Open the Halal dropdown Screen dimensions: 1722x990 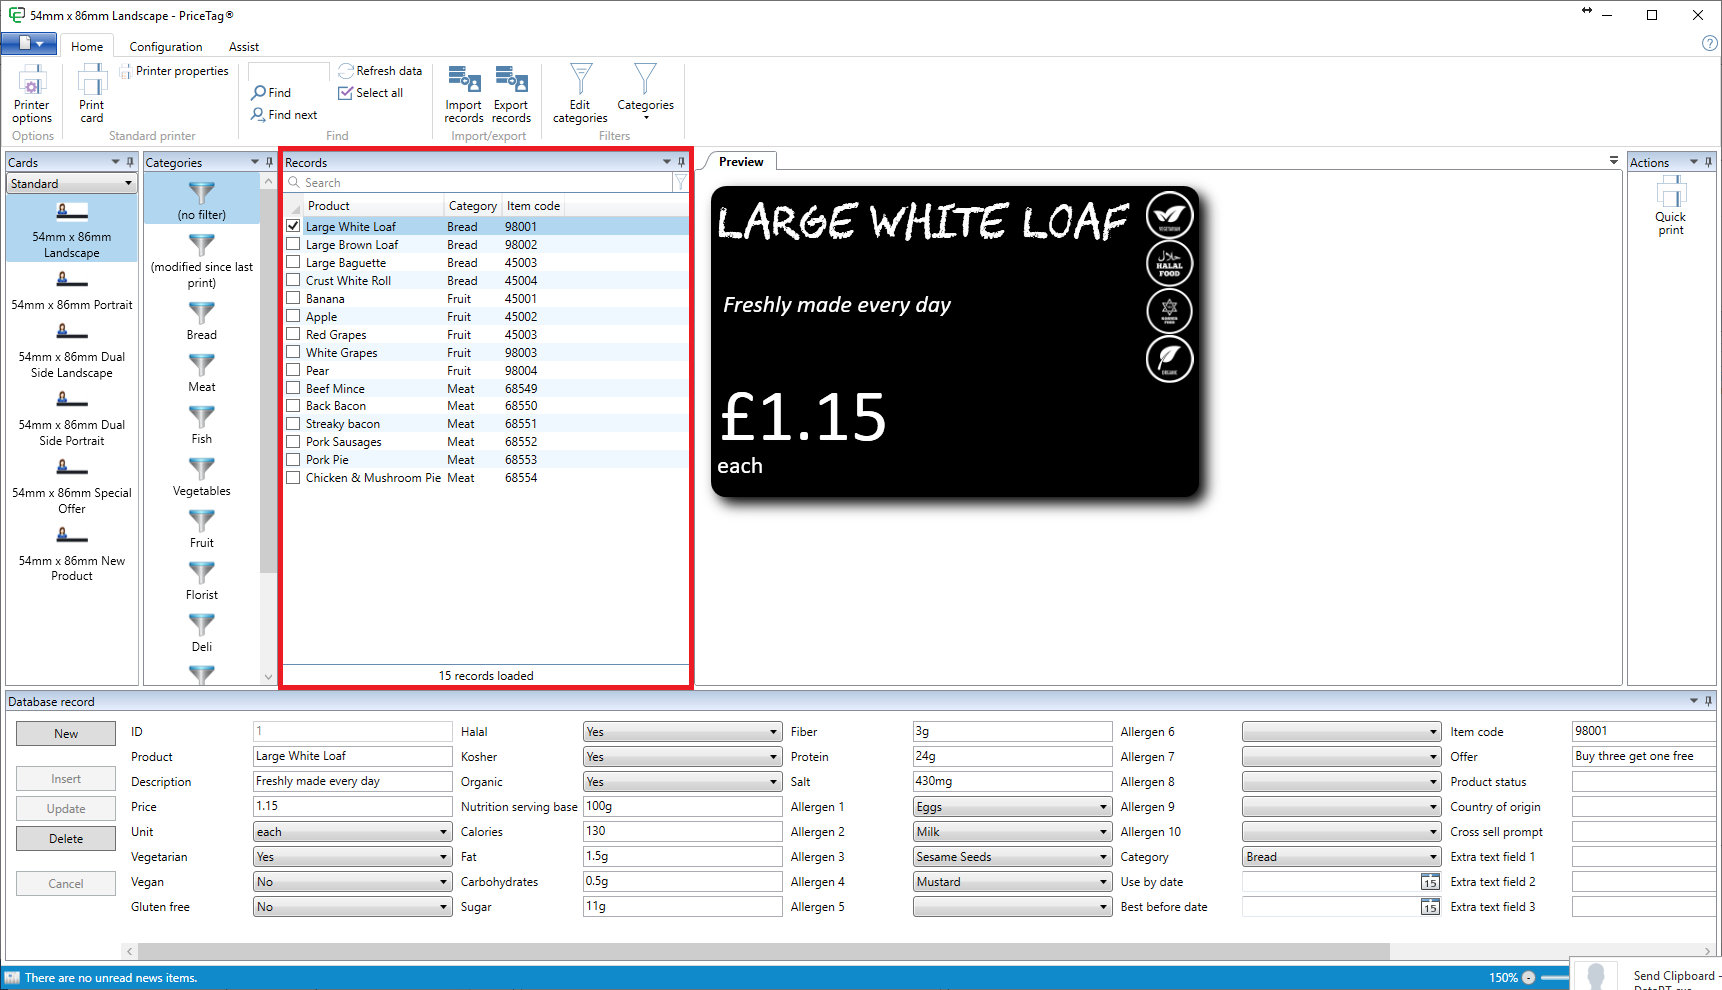point(682,732)
